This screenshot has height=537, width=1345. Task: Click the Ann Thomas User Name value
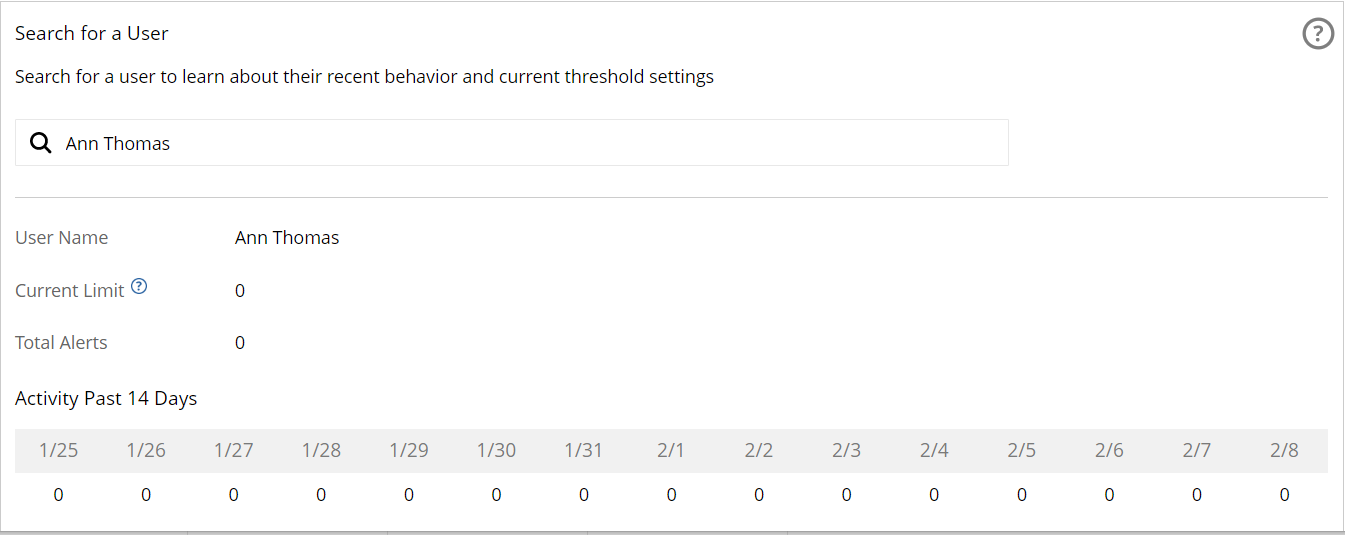pyautogui.click(x=287, y=238)
